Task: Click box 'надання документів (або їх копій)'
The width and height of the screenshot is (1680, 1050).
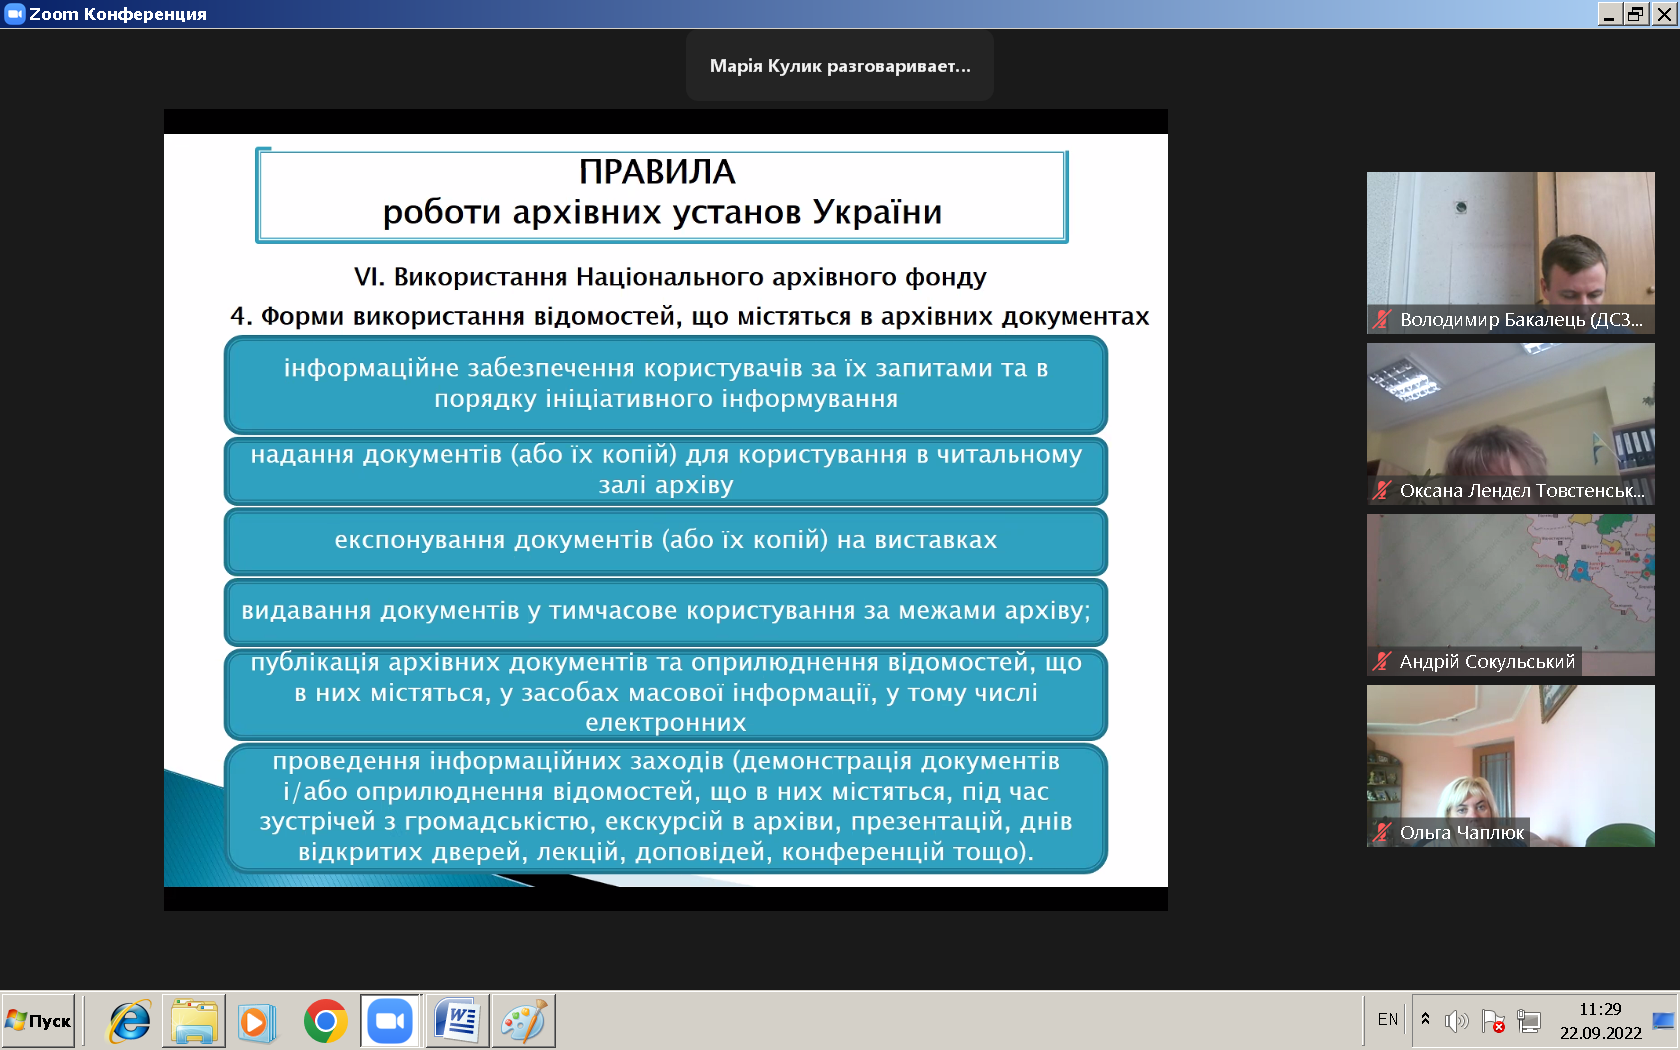Action: point(666,470)
